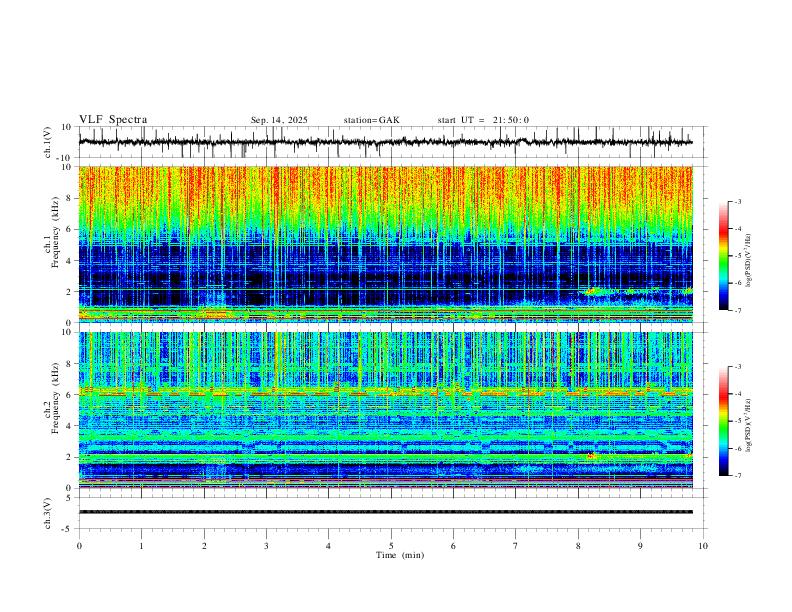Image resolution: width=792 pixels, height=612 pixels.
Task: Click the ch.3 flat black trace
Action: coord(385,512)
